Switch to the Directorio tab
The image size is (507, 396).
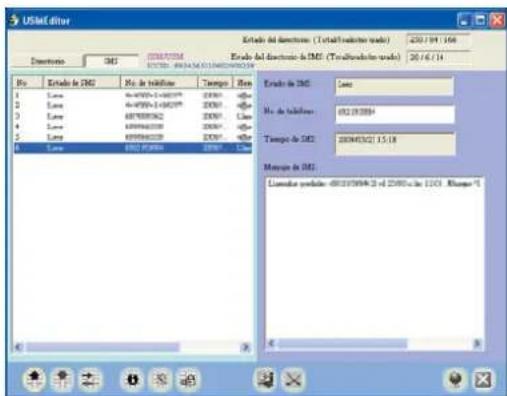[x=47, y=61]
